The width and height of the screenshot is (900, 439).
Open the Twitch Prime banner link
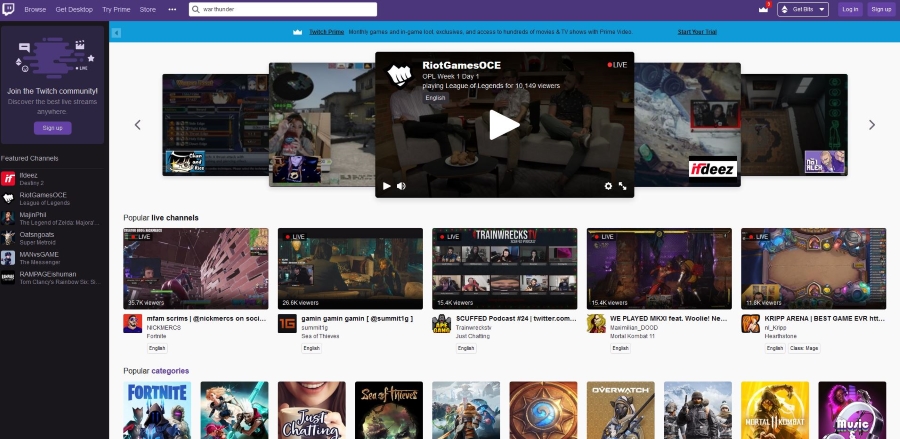pos(327,32)
